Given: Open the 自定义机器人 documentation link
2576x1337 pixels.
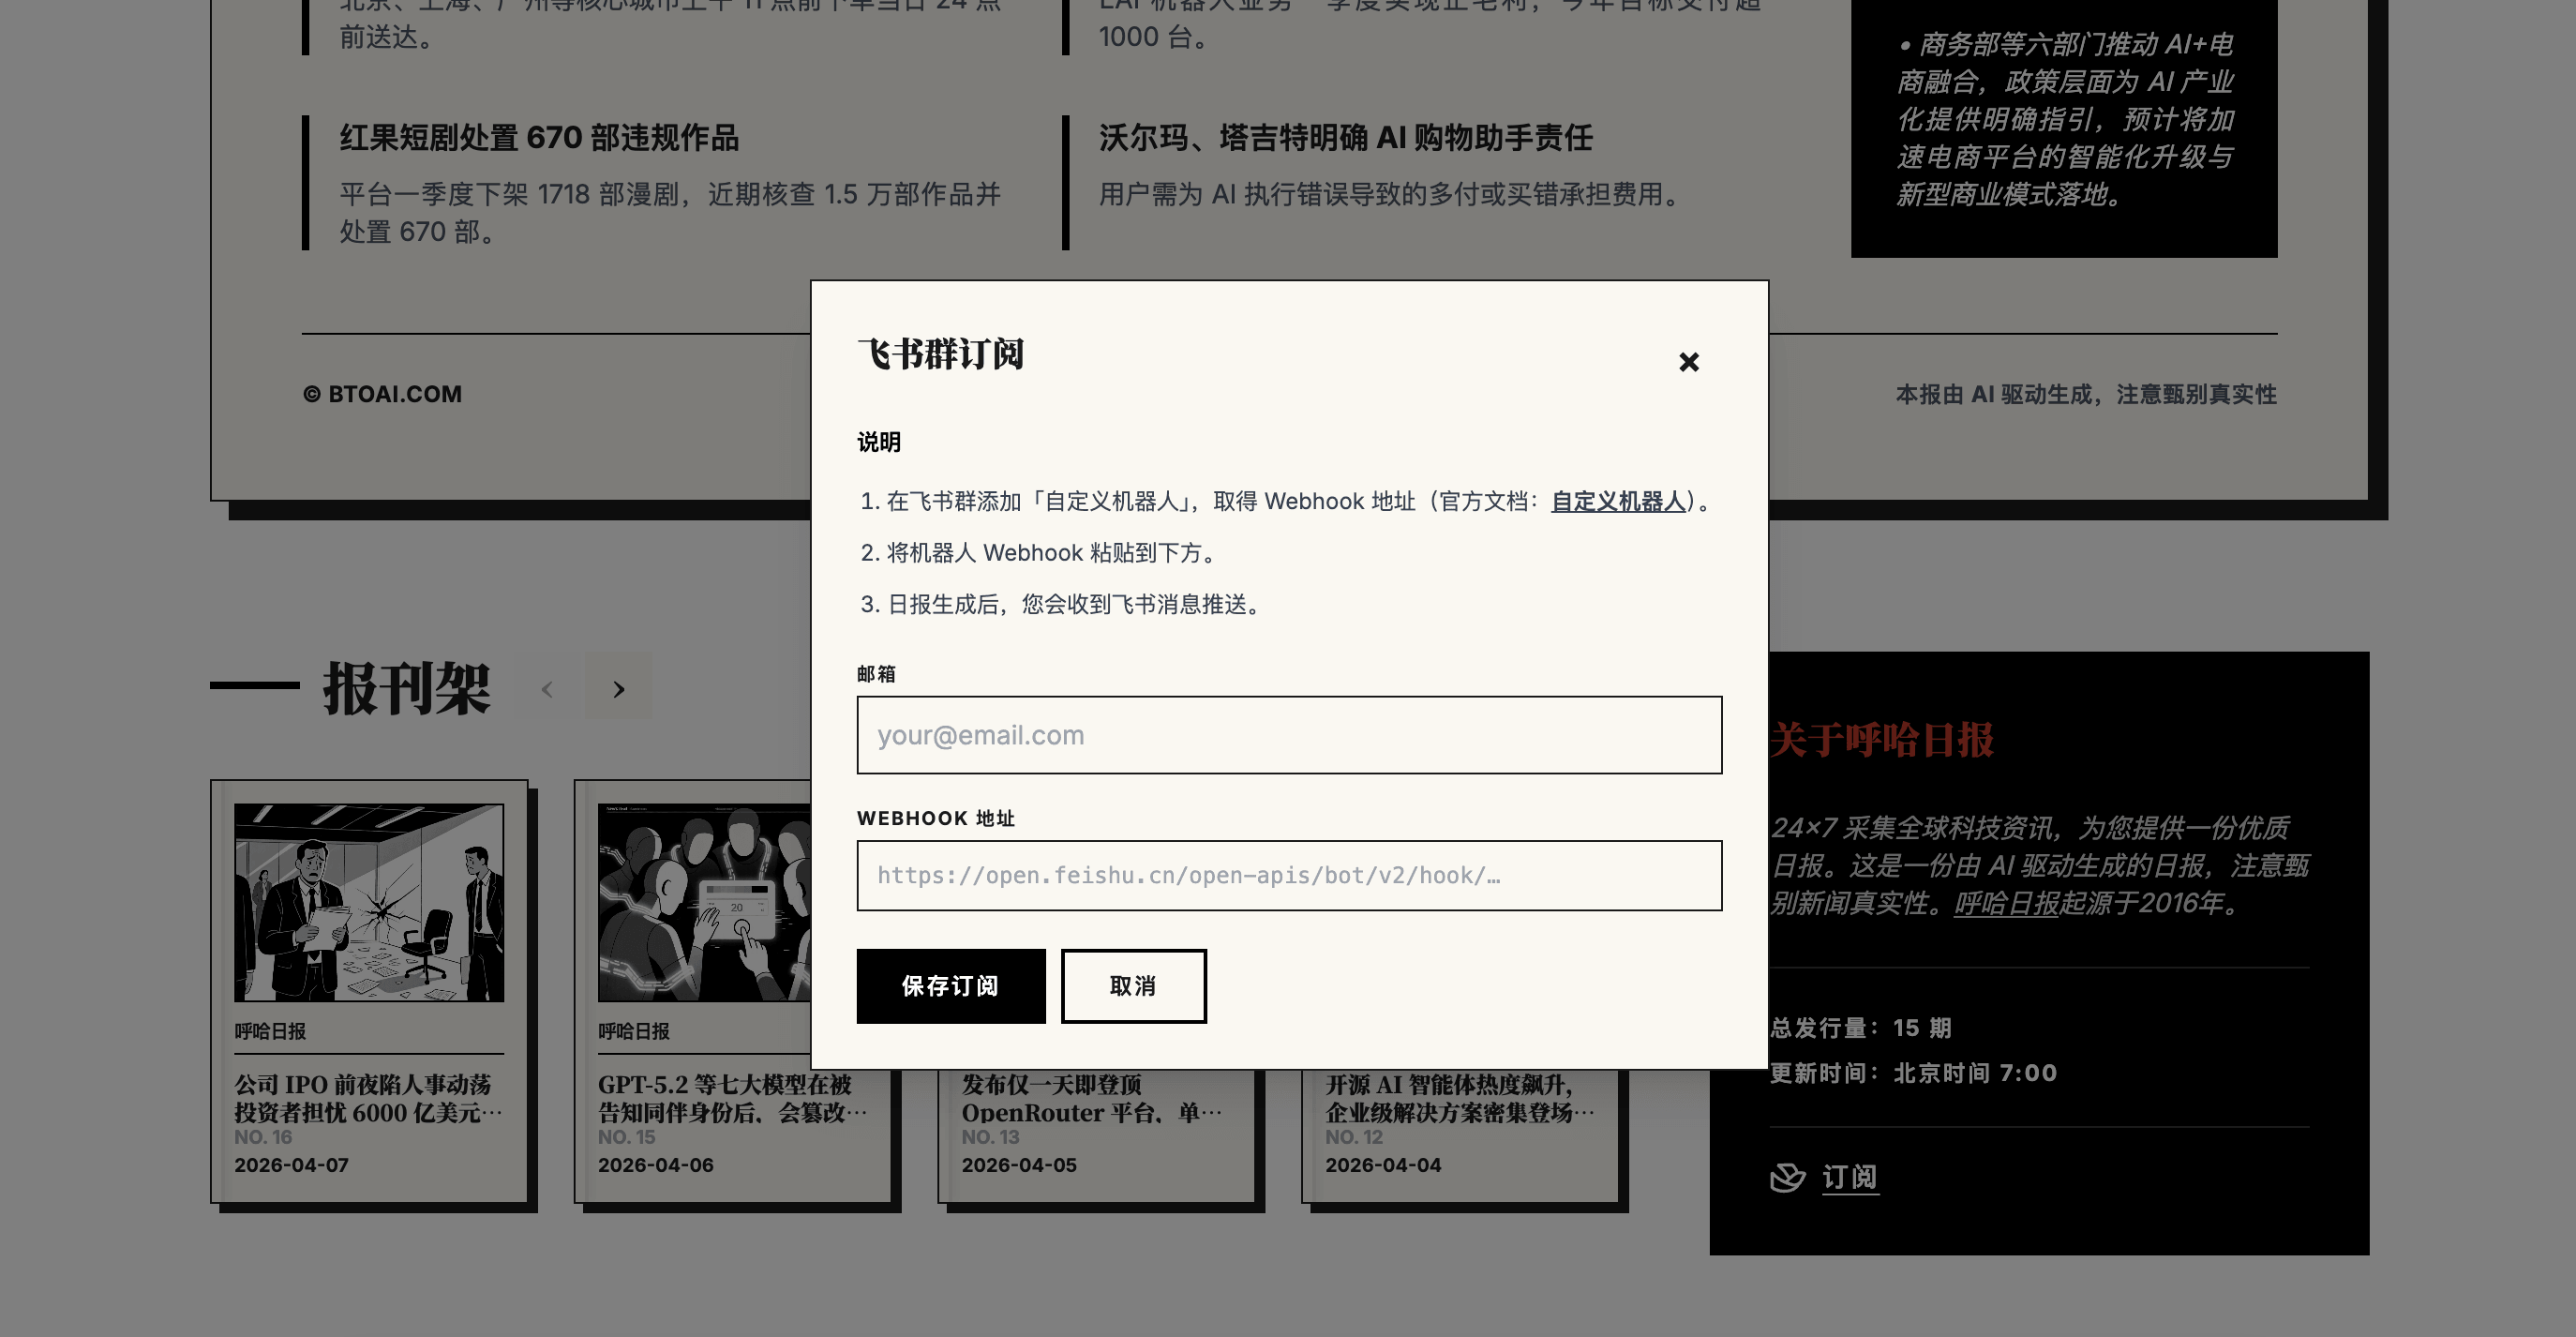Looking at the screenshot, I should 1616,501.
